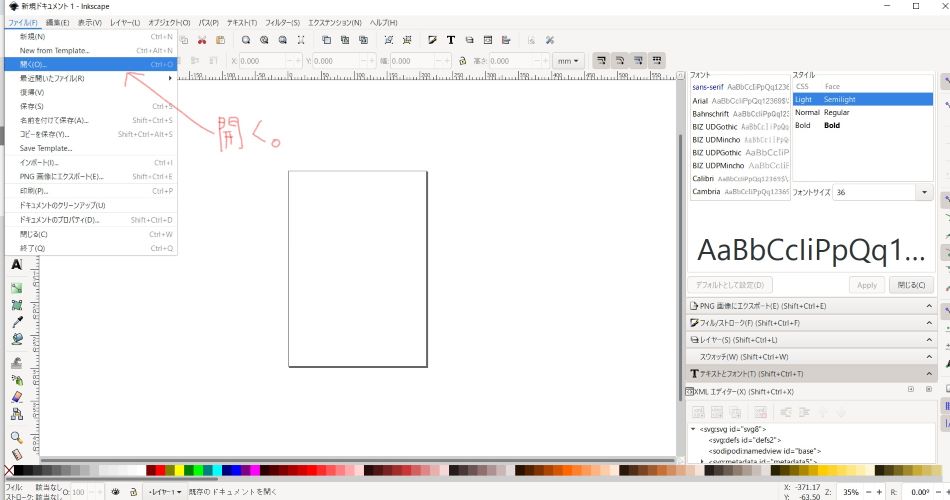Select svg:defs node in XML editor

[x=745, y=440]
